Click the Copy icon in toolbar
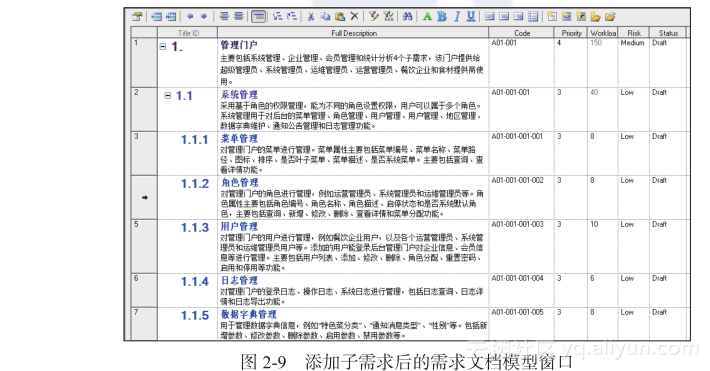This screenshot has width=710, height=371. click(x=325, y=17)
